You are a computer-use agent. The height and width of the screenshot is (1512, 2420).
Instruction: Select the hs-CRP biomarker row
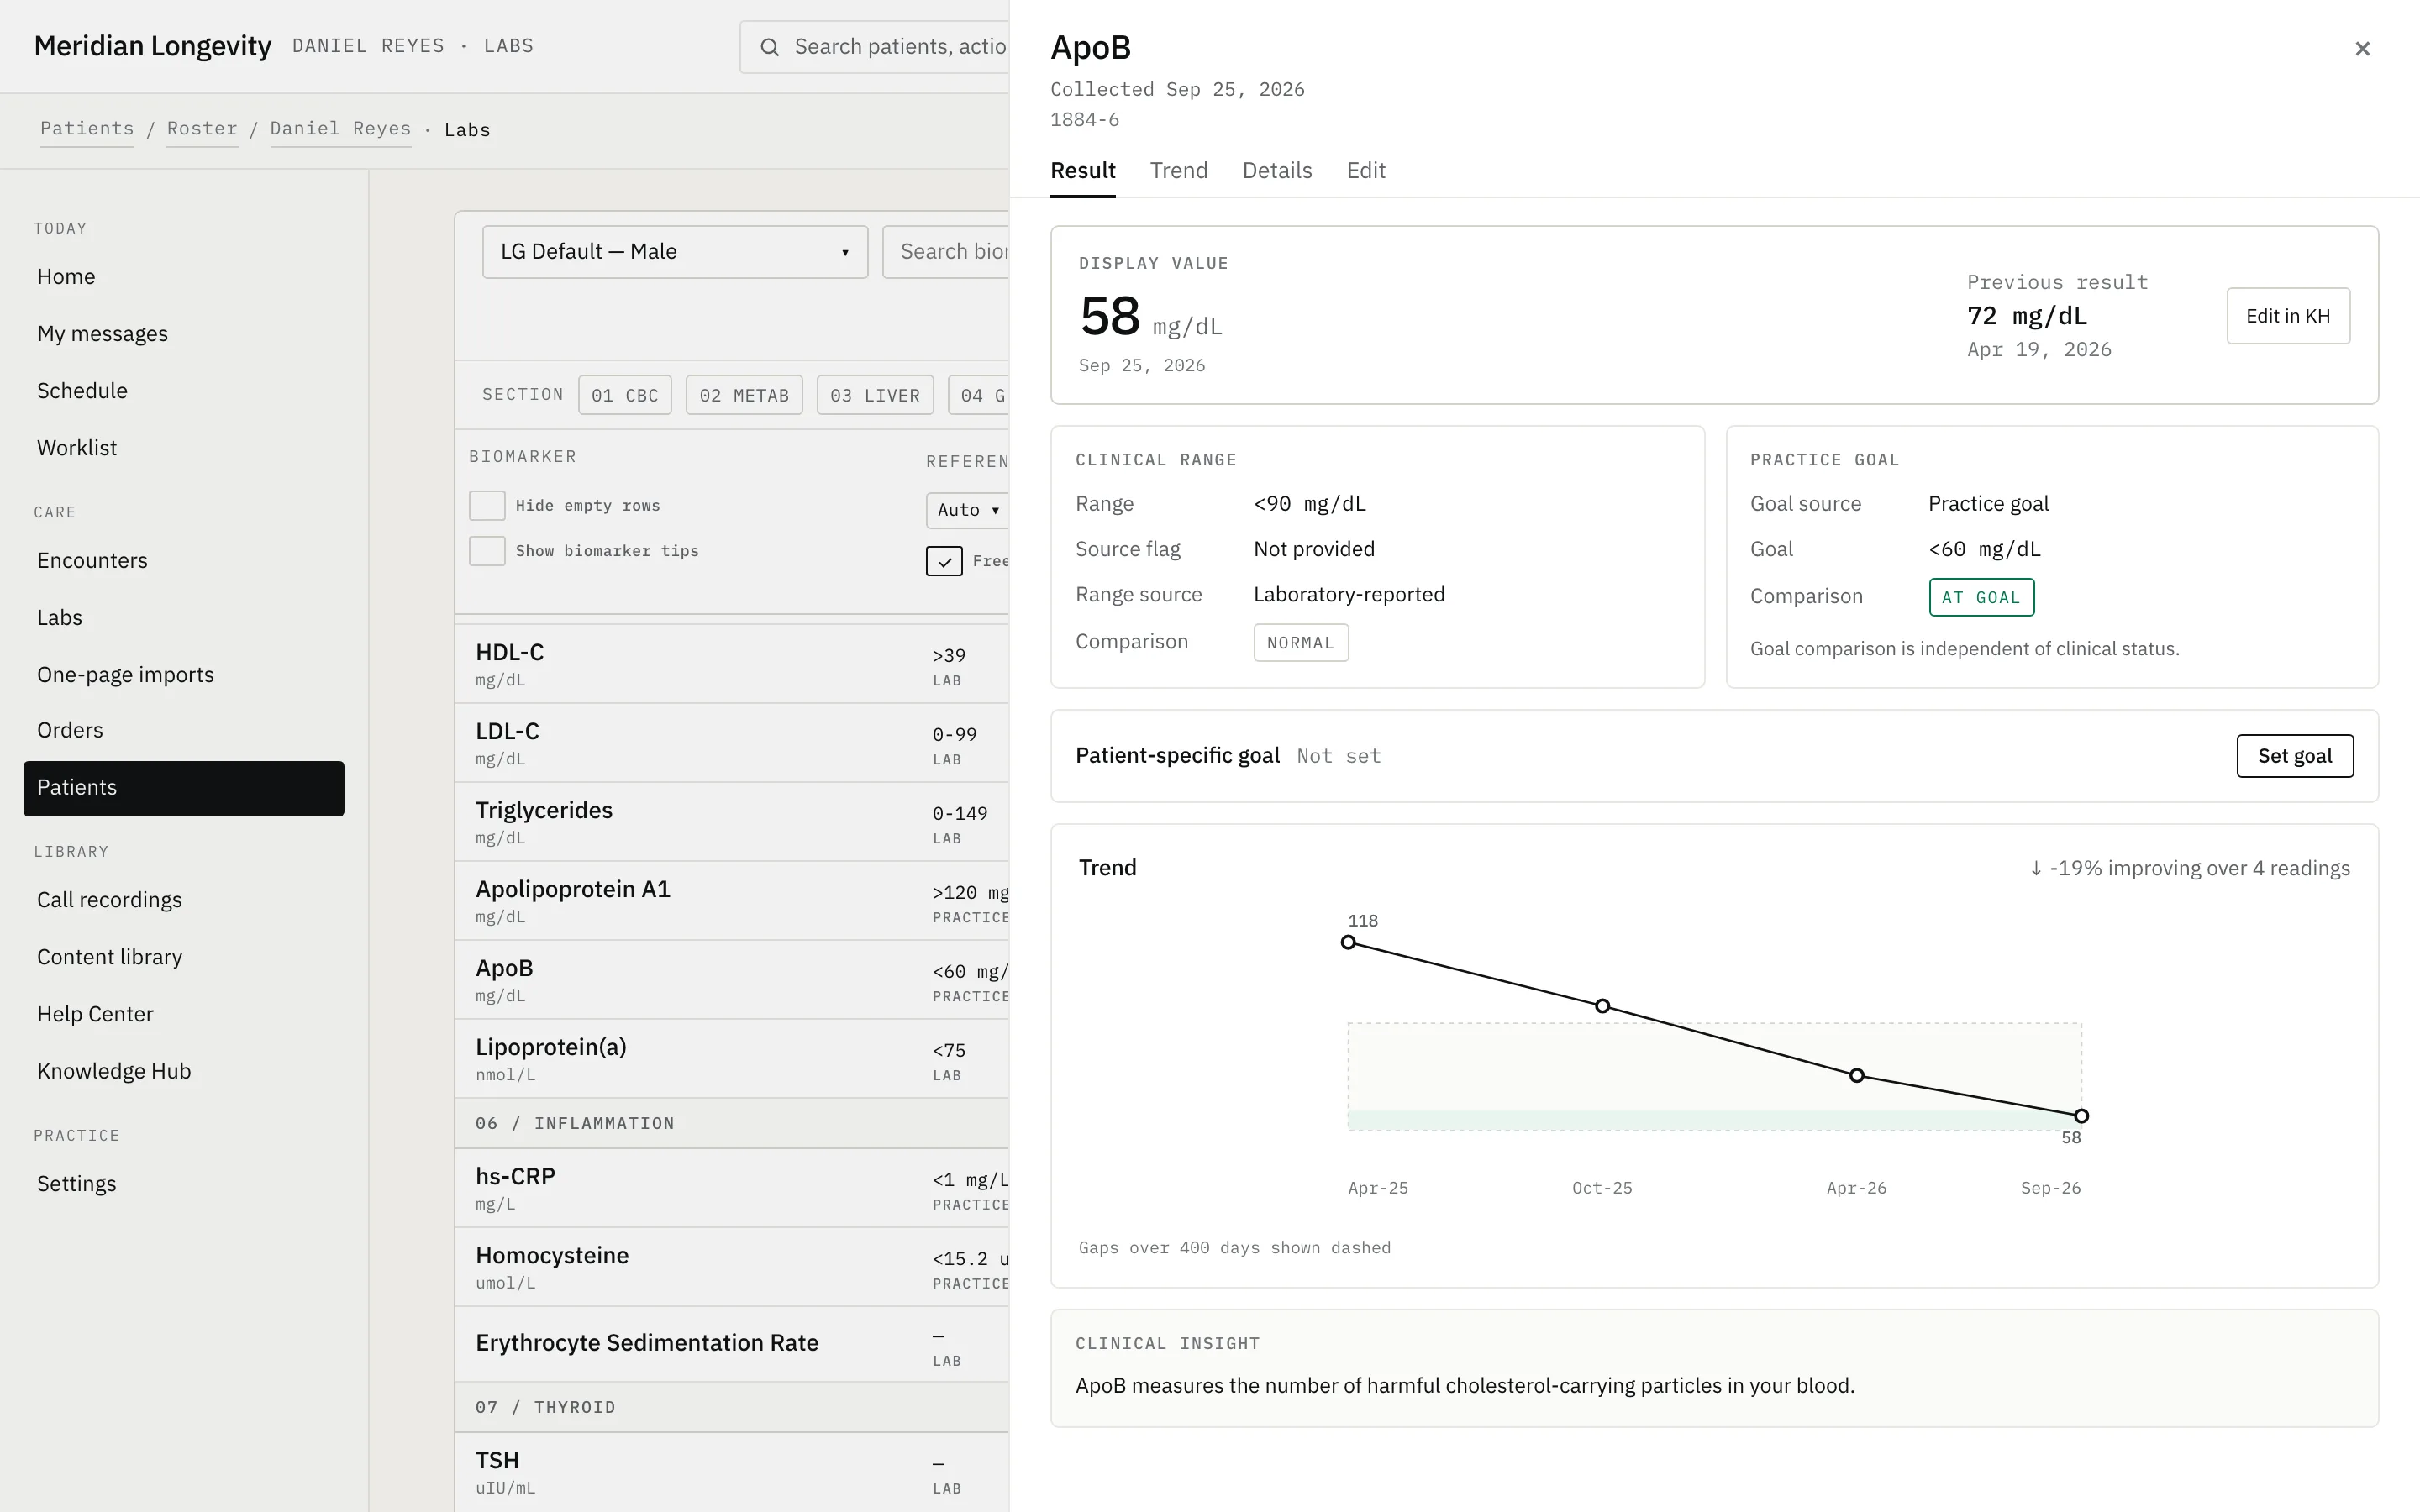(x=732, y=1188)
